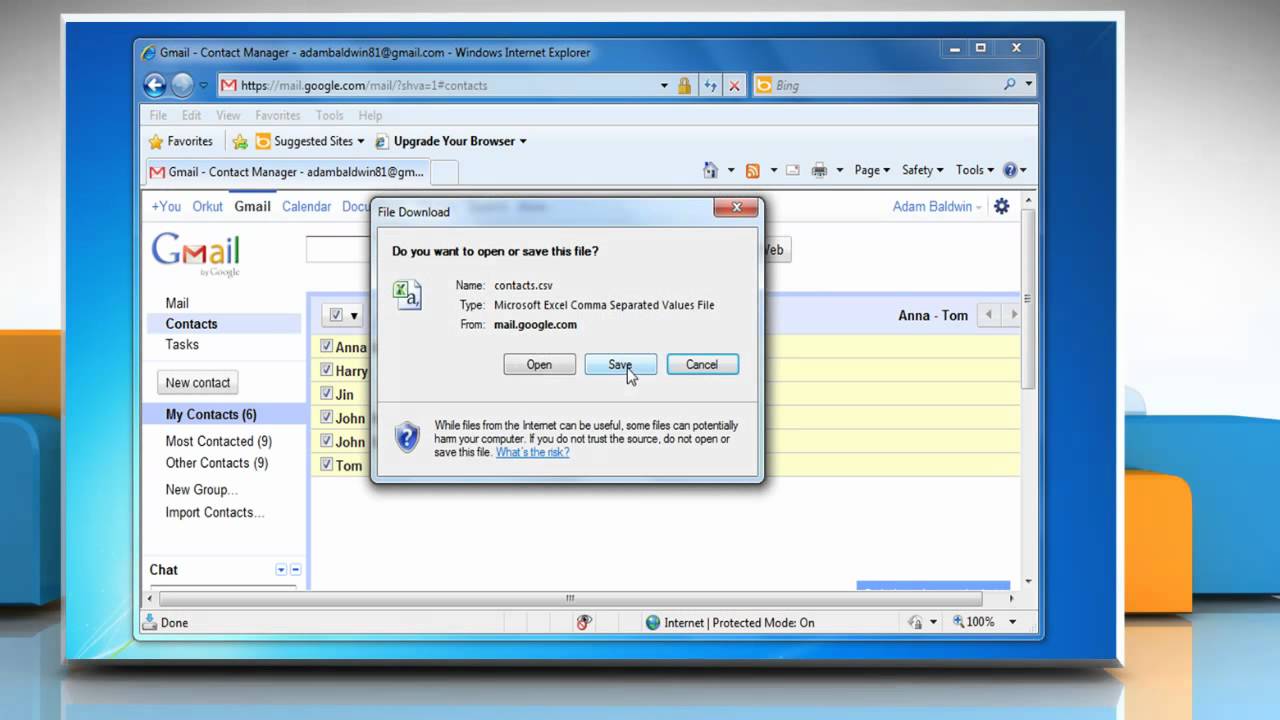Screen dimensions: 1280x720
Task: Click the privacy report eye icon in status bar
Action: [x=585, y=622]
